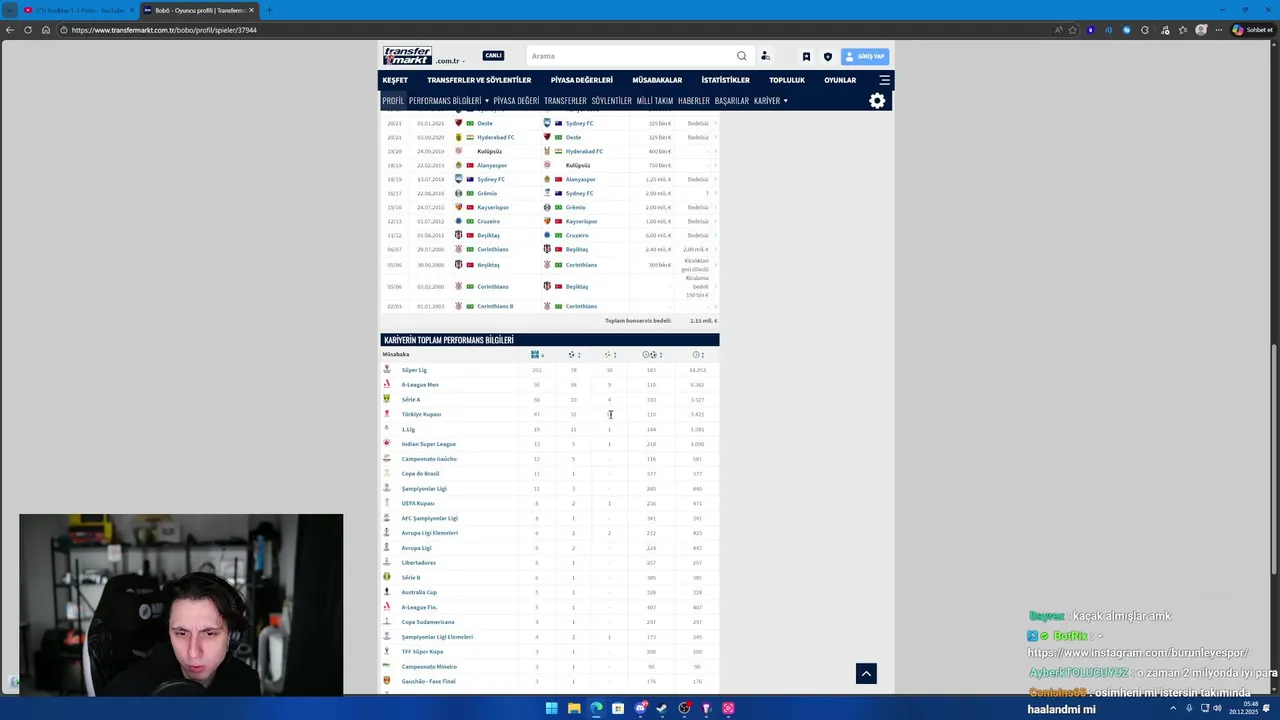Viewport: 1280px width, 720px height.
Task: Open MÜSABAKALAR menu
Action: click(x=657, y=80)
